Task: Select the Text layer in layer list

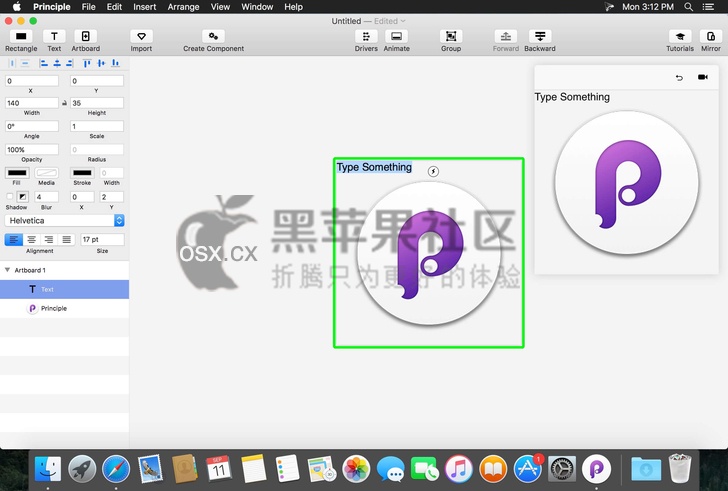Action: (x=65, y=289)
